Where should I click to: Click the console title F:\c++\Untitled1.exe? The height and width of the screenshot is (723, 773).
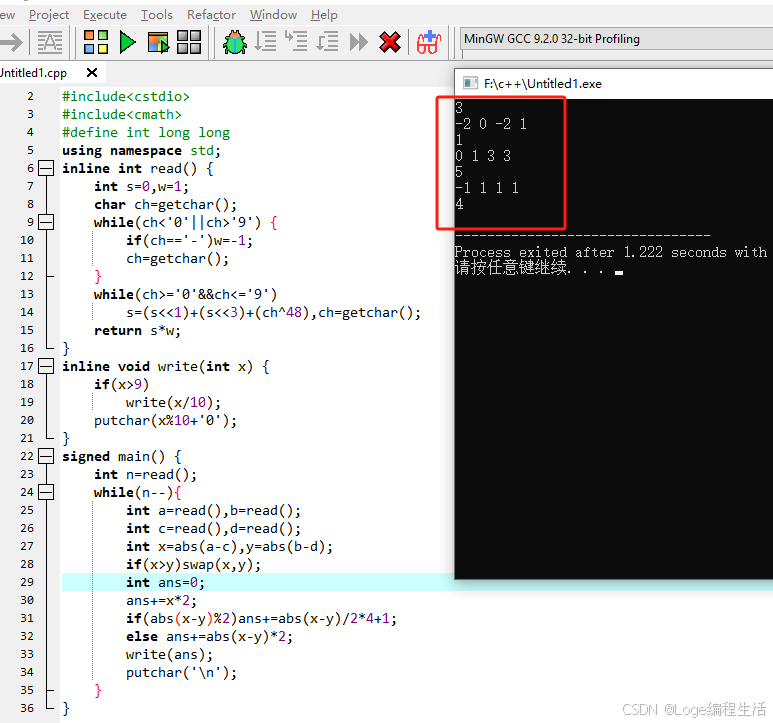click(542, 84)
